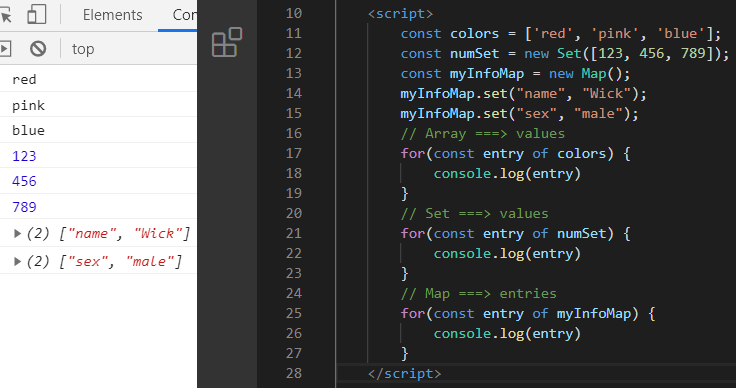Expand the ["sex", "male"] array entry

coord(17,261)
